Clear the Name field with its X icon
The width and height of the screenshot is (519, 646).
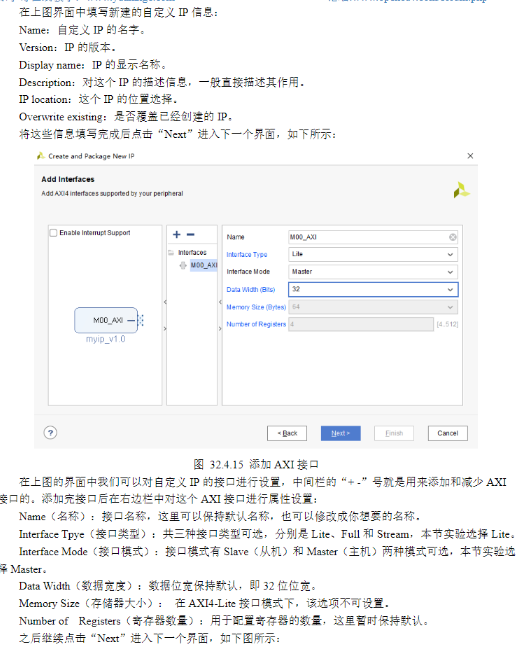point(452,237)
